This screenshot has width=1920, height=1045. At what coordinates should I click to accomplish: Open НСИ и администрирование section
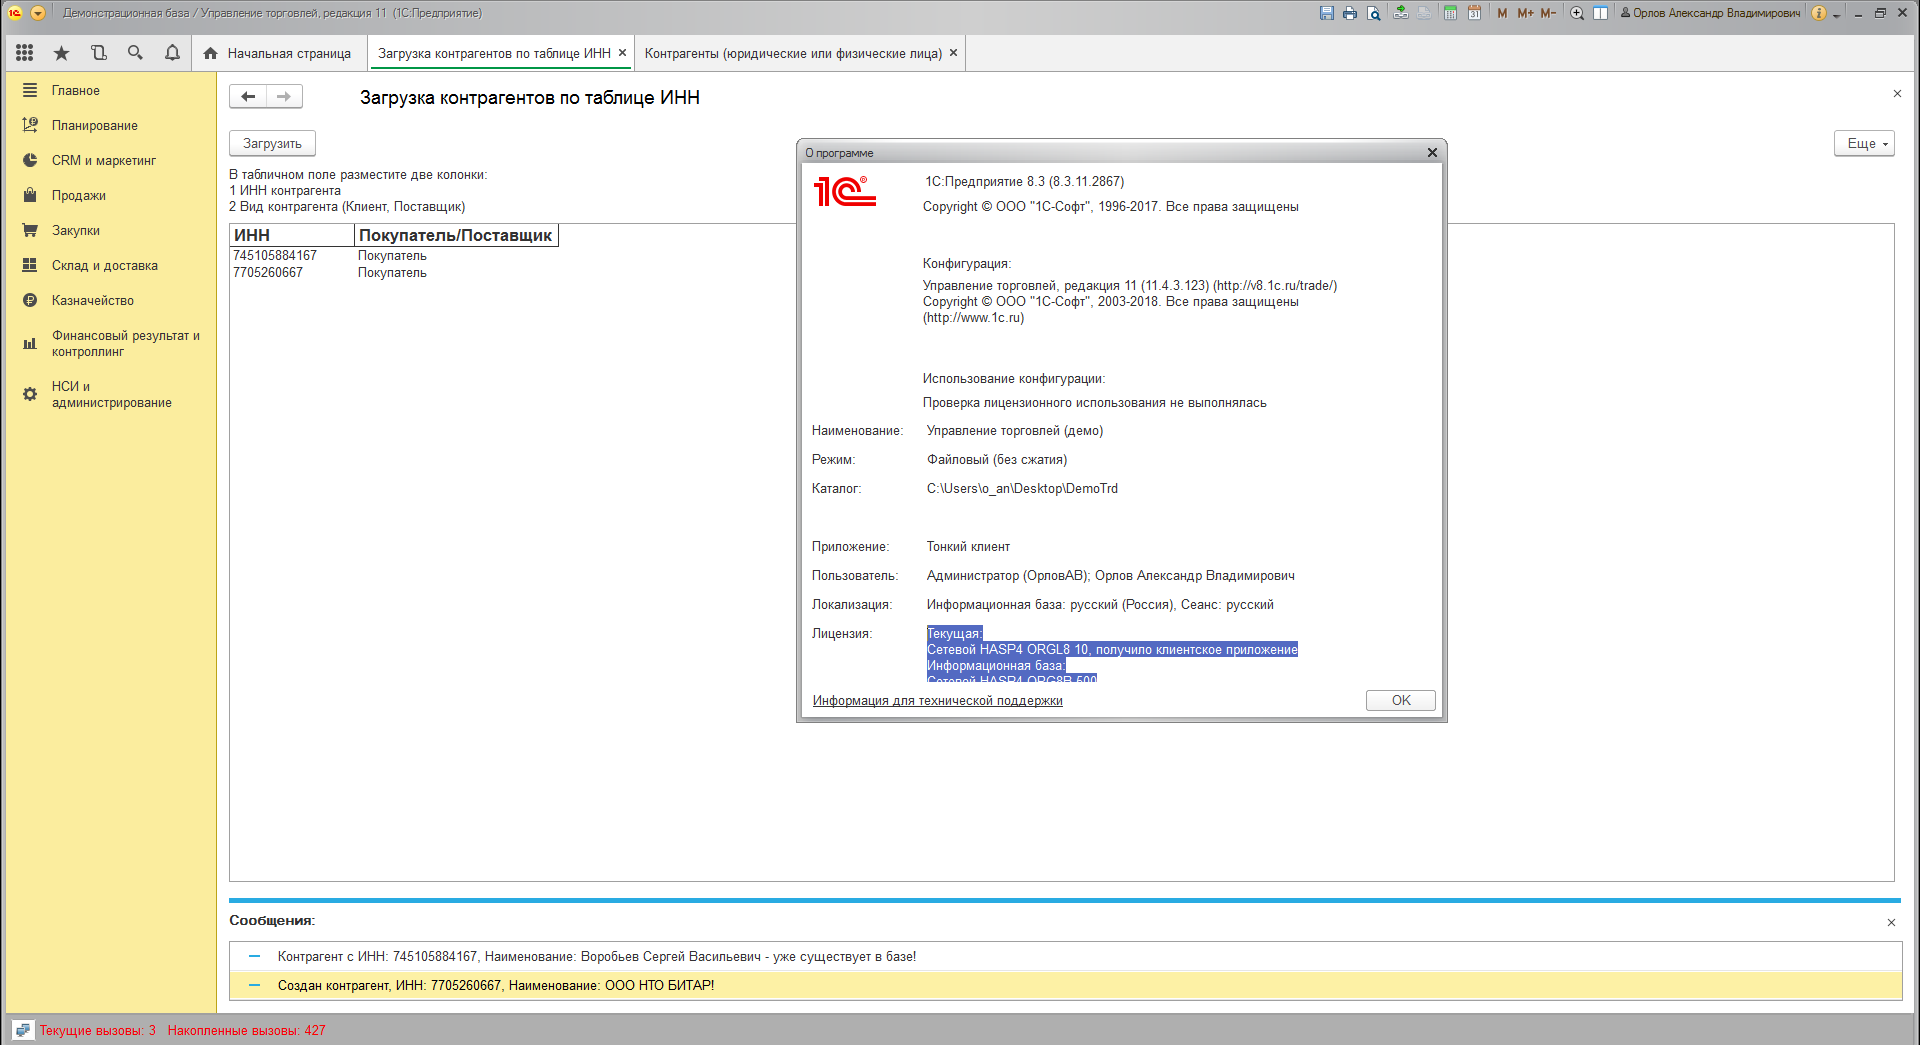(x=112, y=394)
